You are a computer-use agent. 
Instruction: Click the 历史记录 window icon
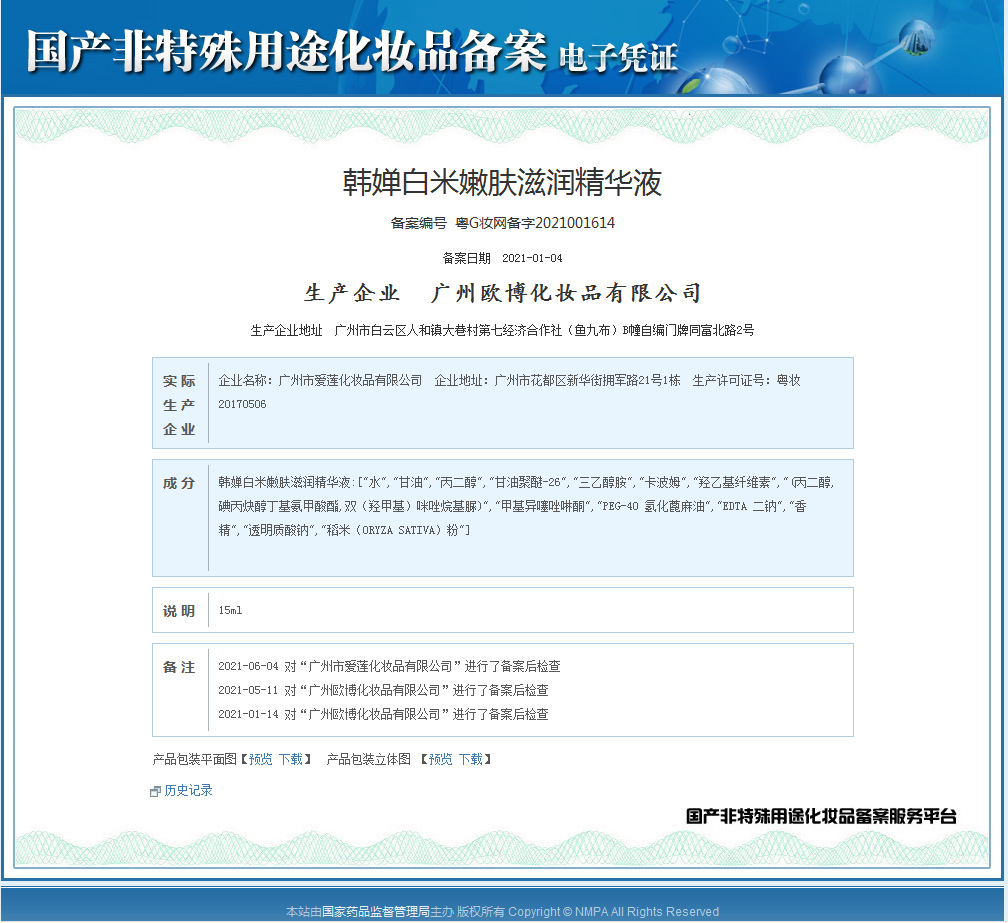click(155, 791)
